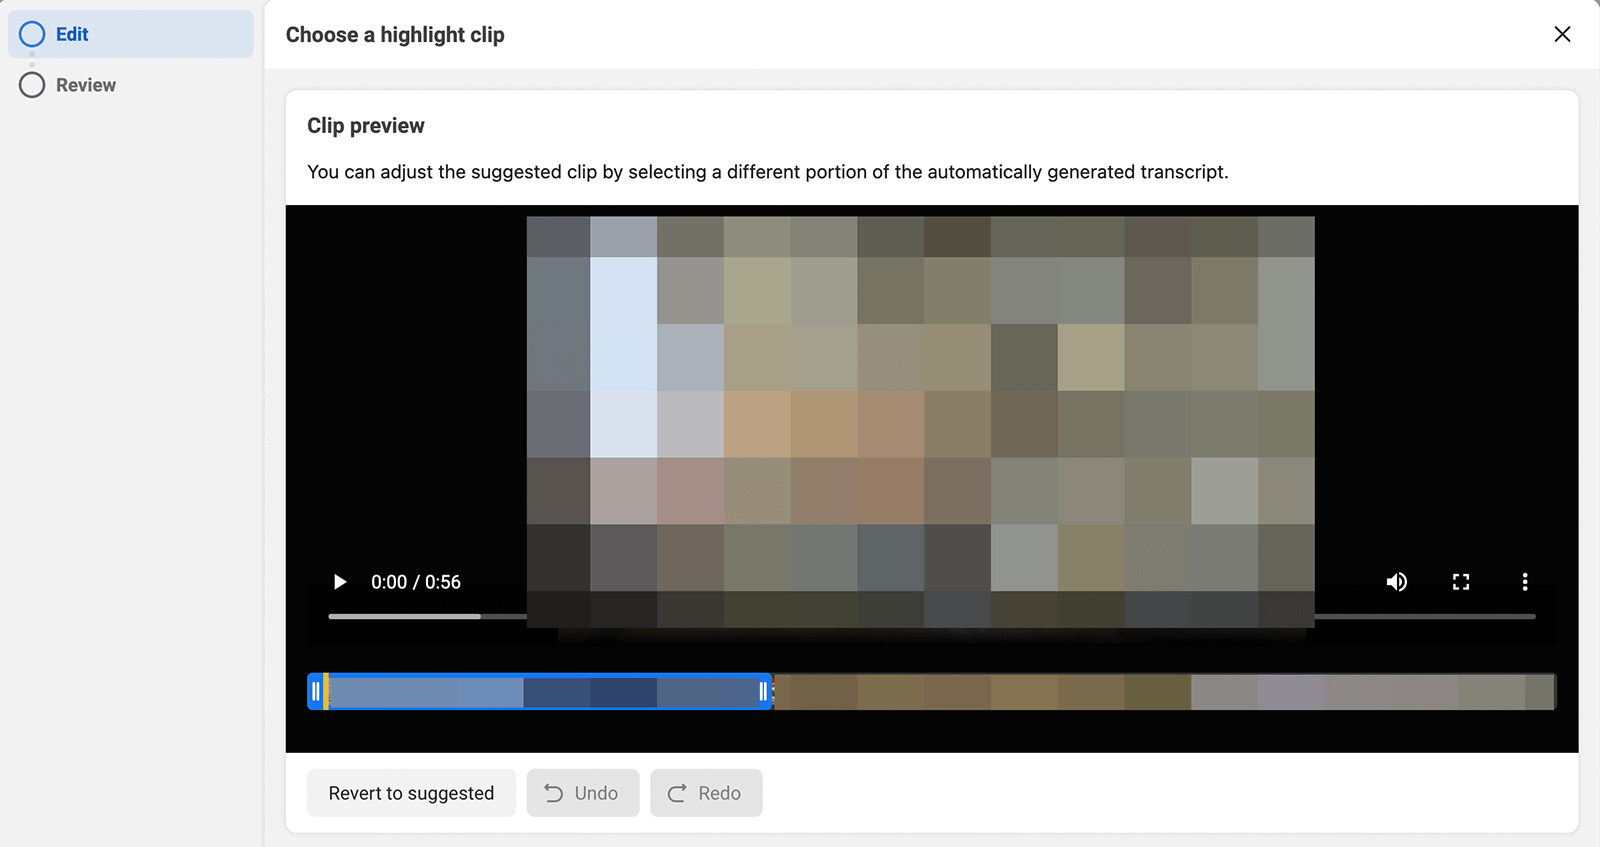Click the clip start trim handle
This screenshot has height=847, width=1600.
click(x=315, y=691)
